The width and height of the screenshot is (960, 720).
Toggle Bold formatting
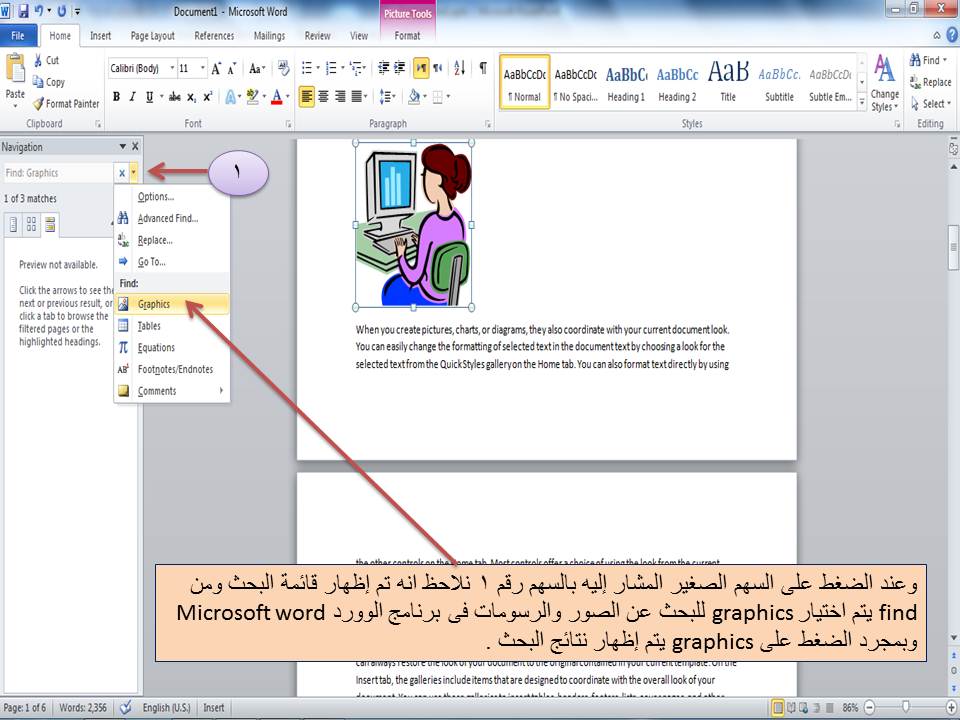(x=116, y=97)
